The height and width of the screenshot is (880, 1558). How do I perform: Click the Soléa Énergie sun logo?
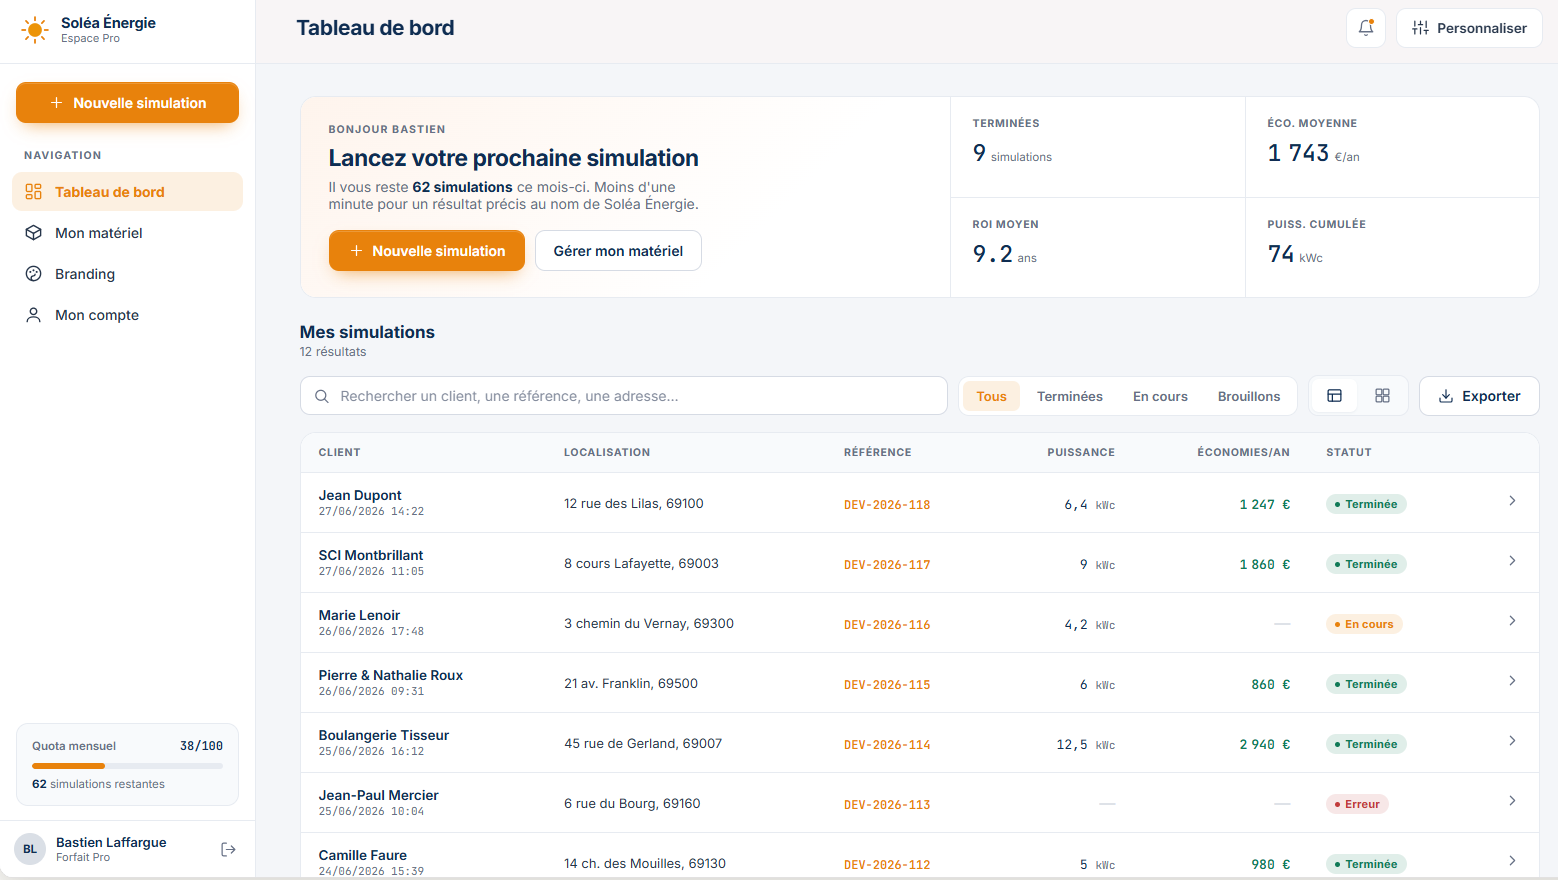(35, 30)
